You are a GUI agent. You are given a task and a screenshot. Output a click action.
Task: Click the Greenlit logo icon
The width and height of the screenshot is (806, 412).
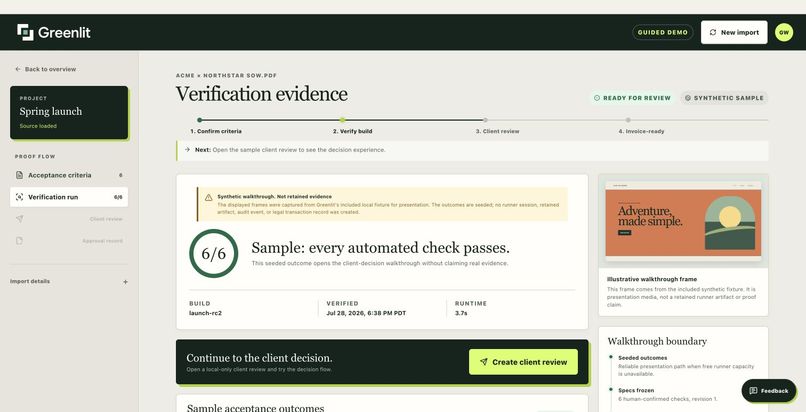coord(25,32)
